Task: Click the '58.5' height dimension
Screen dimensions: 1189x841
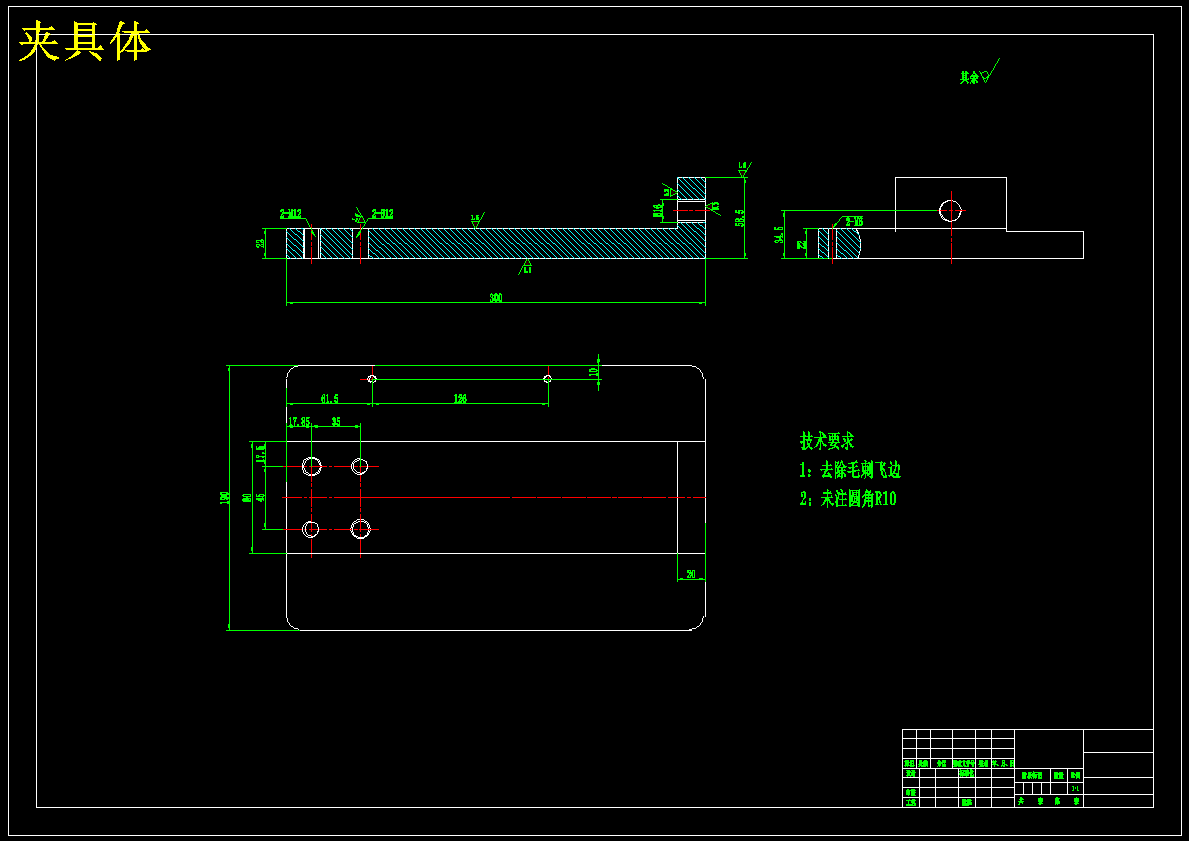Action: pyautogui.click(x=740, y=218)
